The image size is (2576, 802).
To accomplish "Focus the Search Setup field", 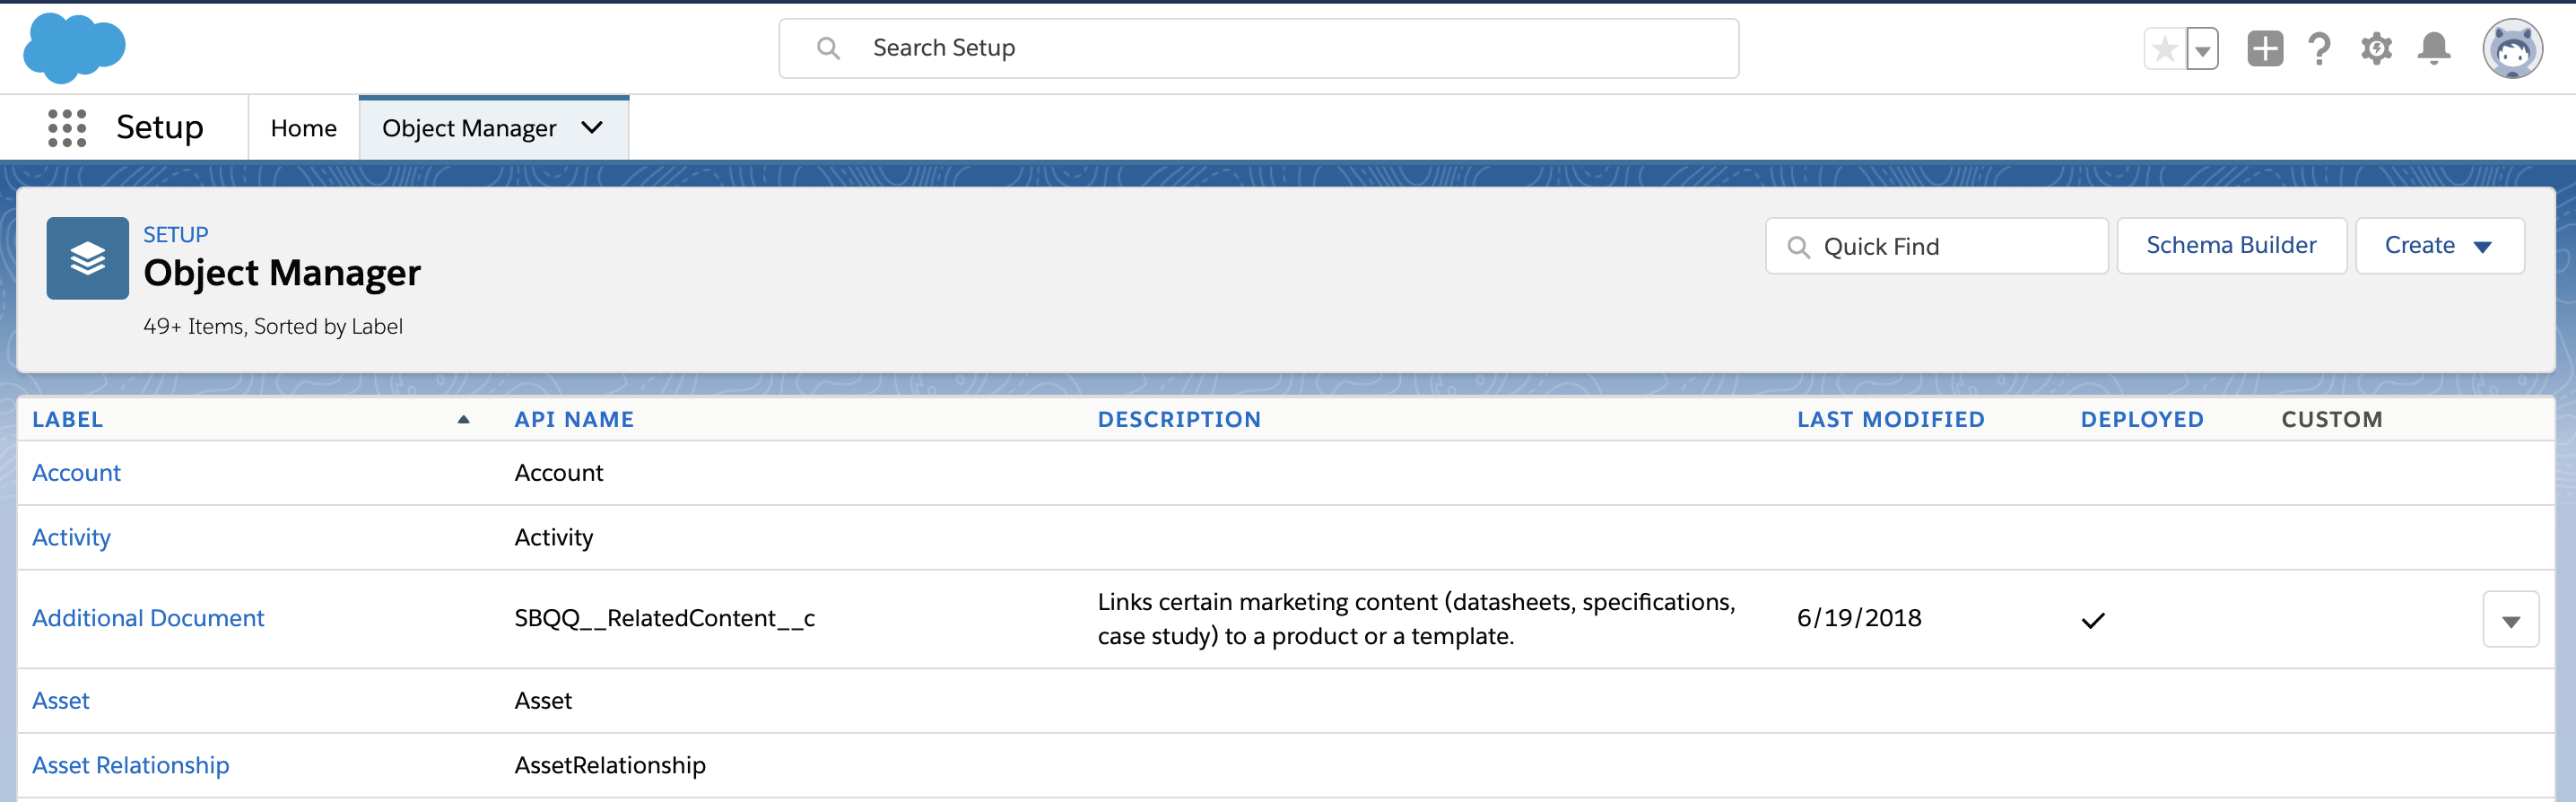I will pos(1258,48).
